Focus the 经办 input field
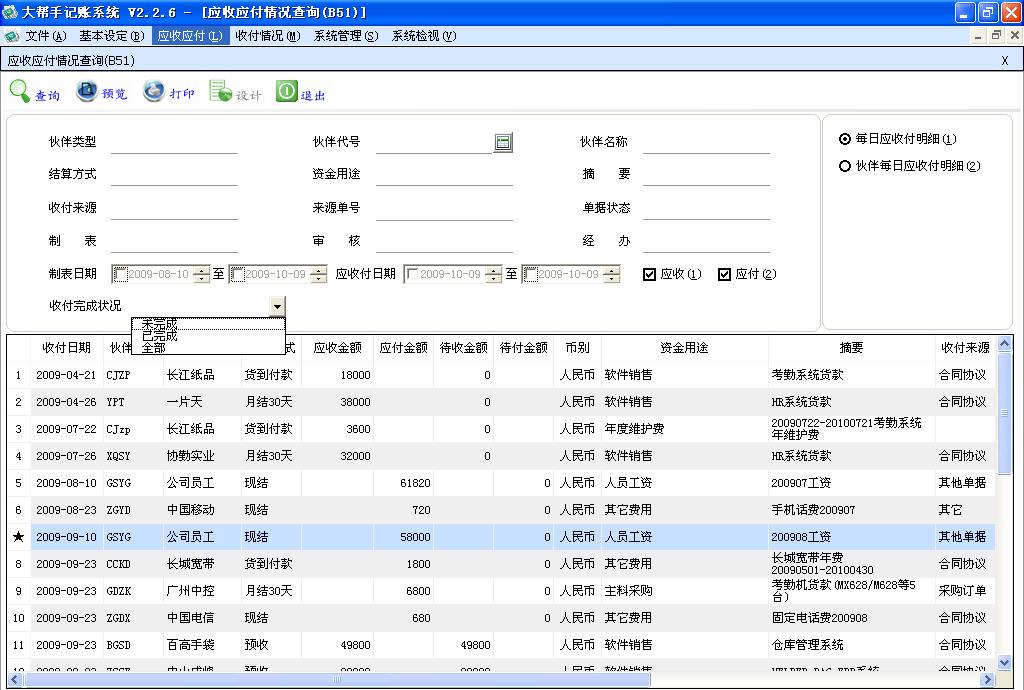Image resolution: width=1024 pixels, height=690 pixels. click(707, 242)
